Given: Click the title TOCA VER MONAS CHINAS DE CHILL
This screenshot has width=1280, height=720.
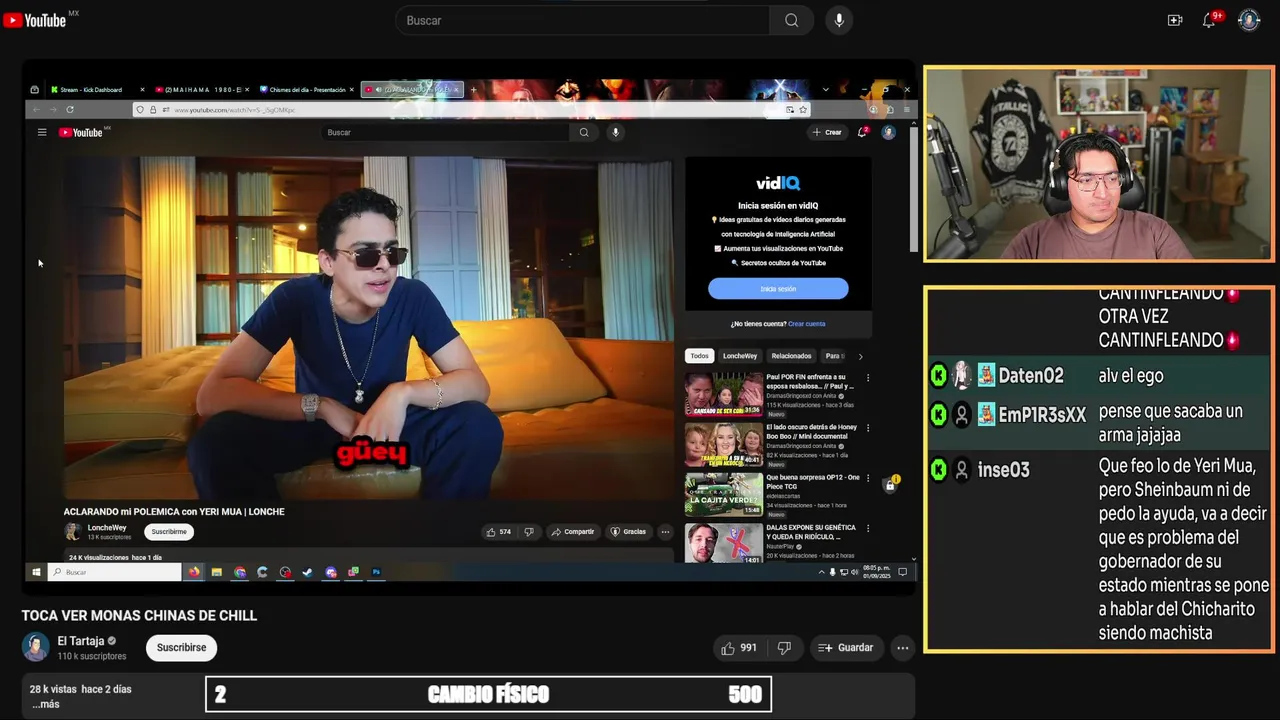Looking at the screenshot, I should point(139,615).
